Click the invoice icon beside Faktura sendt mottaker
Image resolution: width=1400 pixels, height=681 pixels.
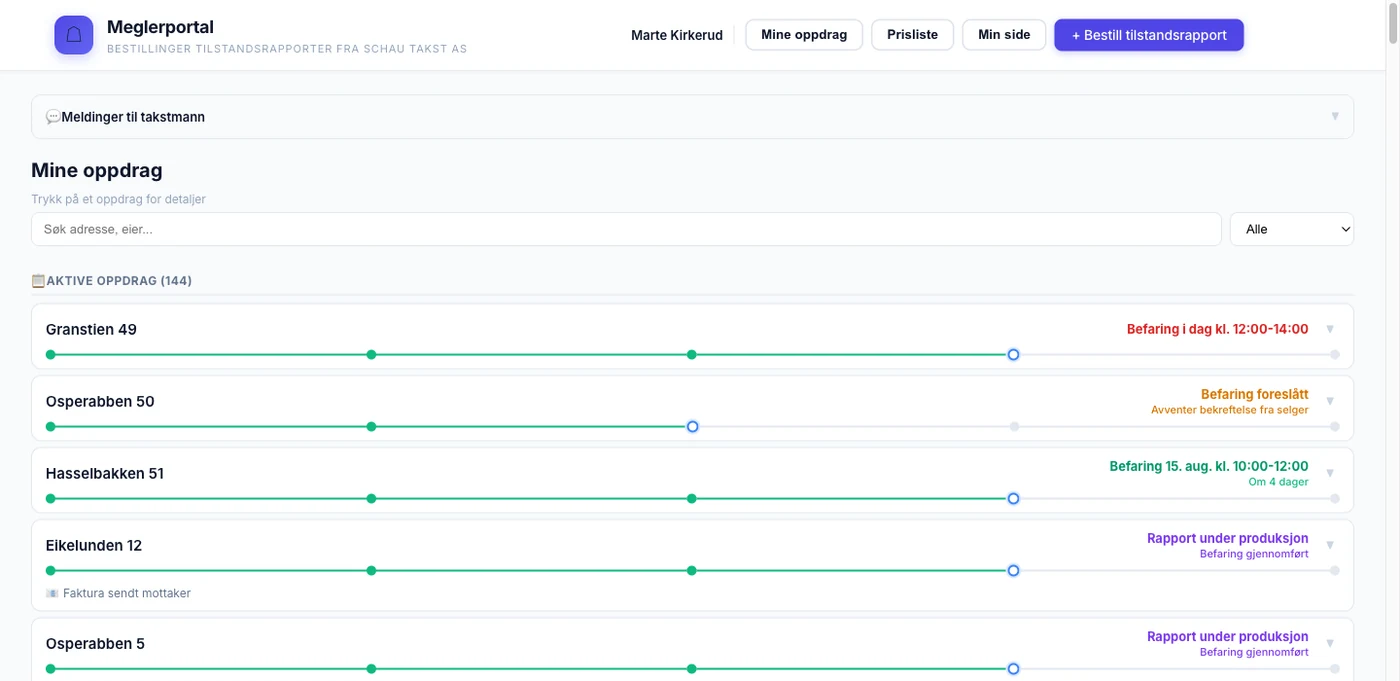click(x=52, y=593)
